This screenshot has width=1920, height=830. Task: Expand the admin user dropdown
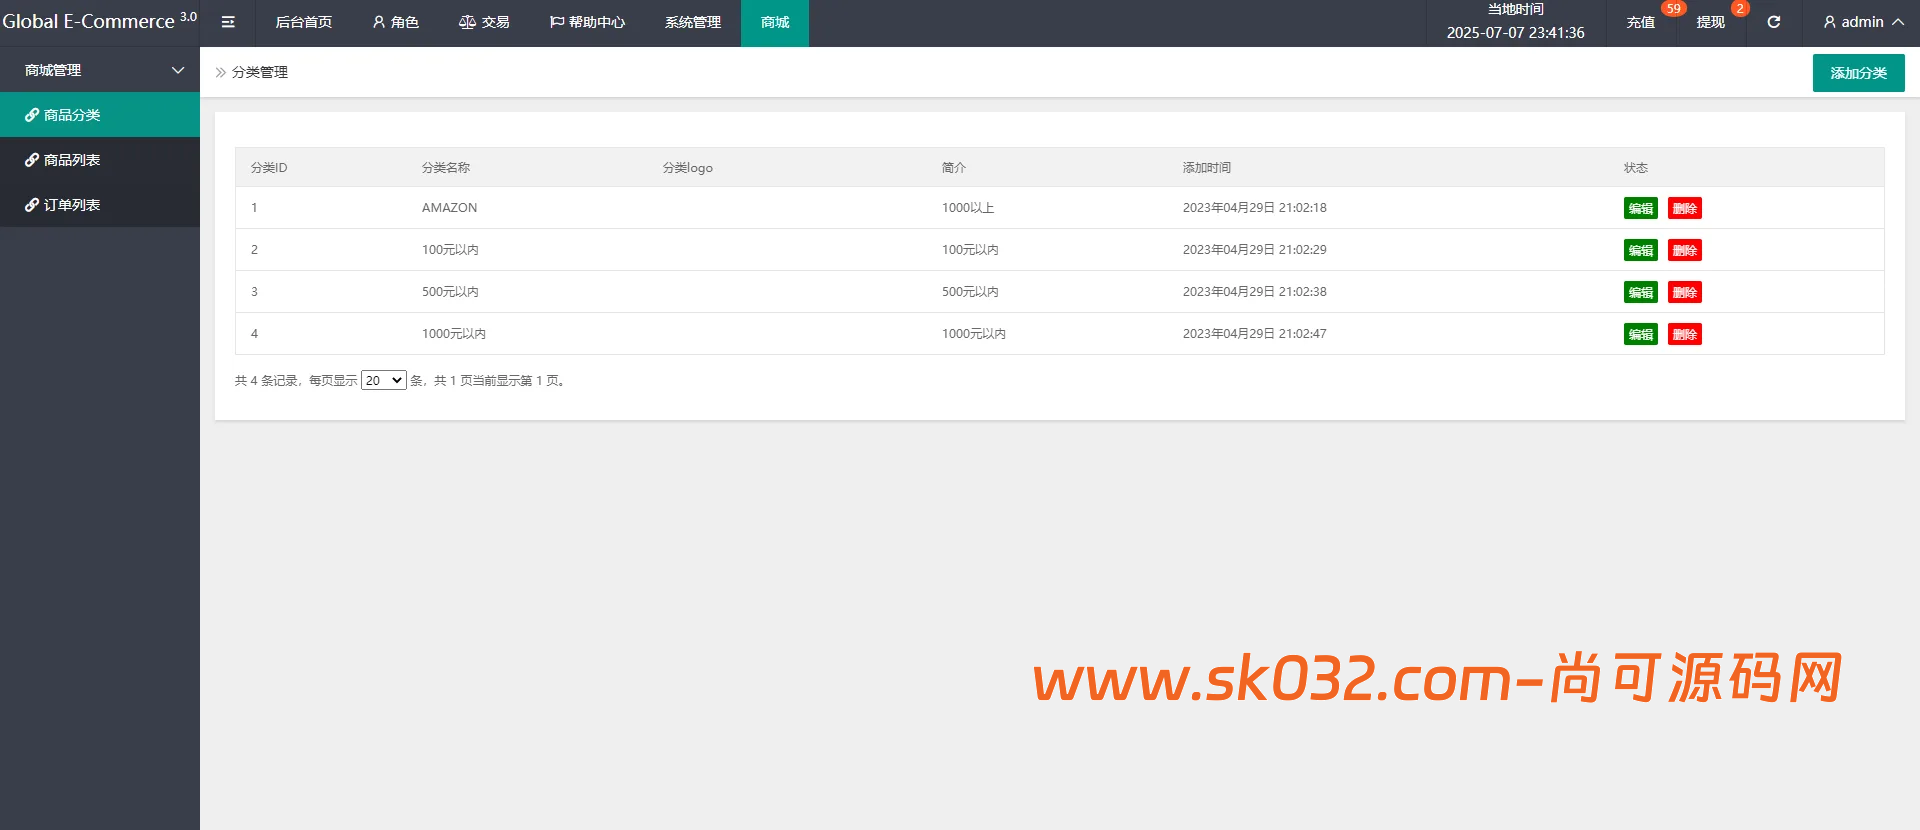(x=1863, y=22)
